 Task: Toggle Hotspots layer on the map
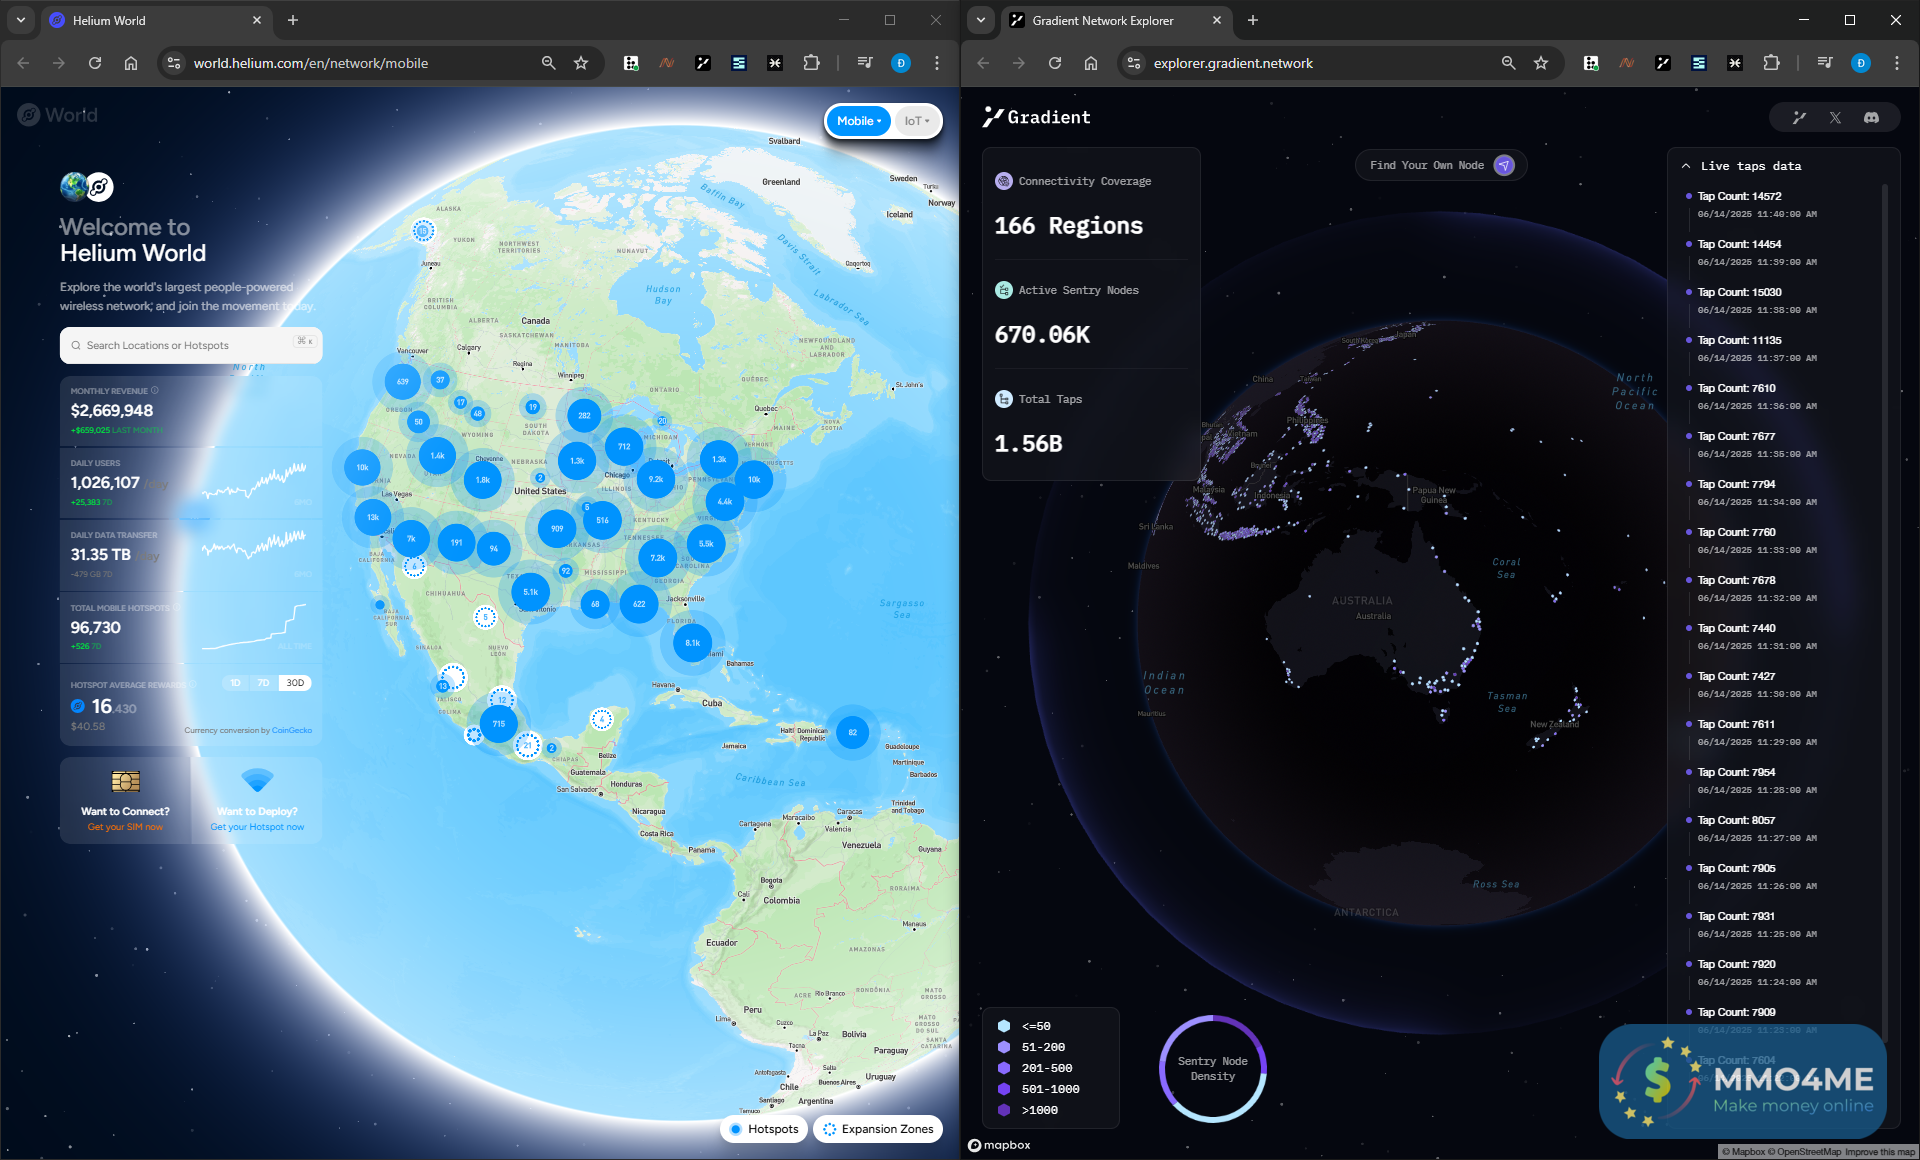[765, 1129]
